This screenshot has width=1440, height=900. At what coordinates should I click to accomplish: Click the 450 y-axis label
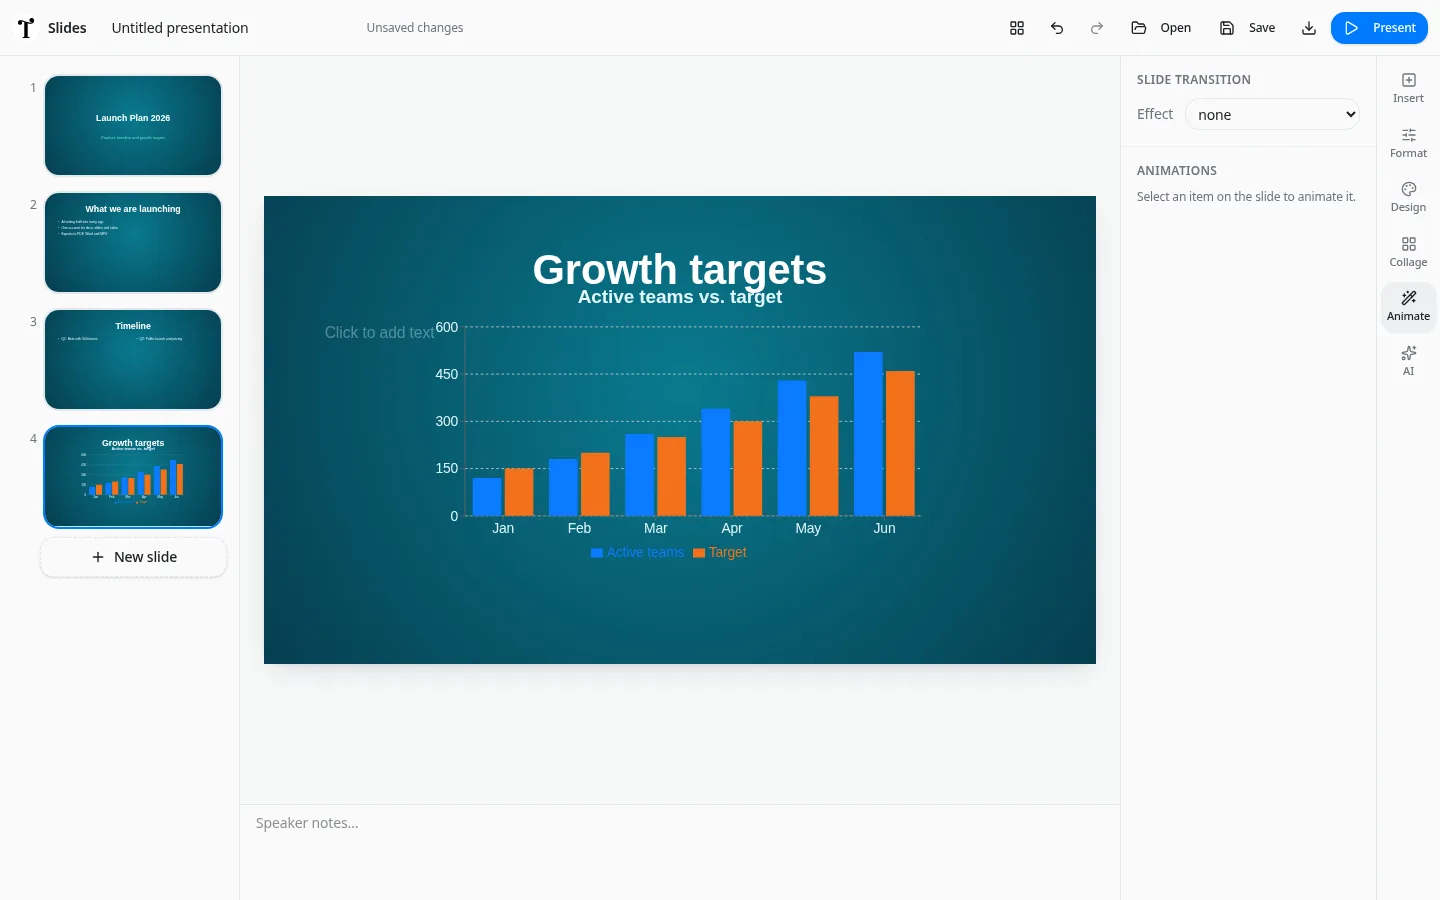pyautogui.click(x=447, y=374)
